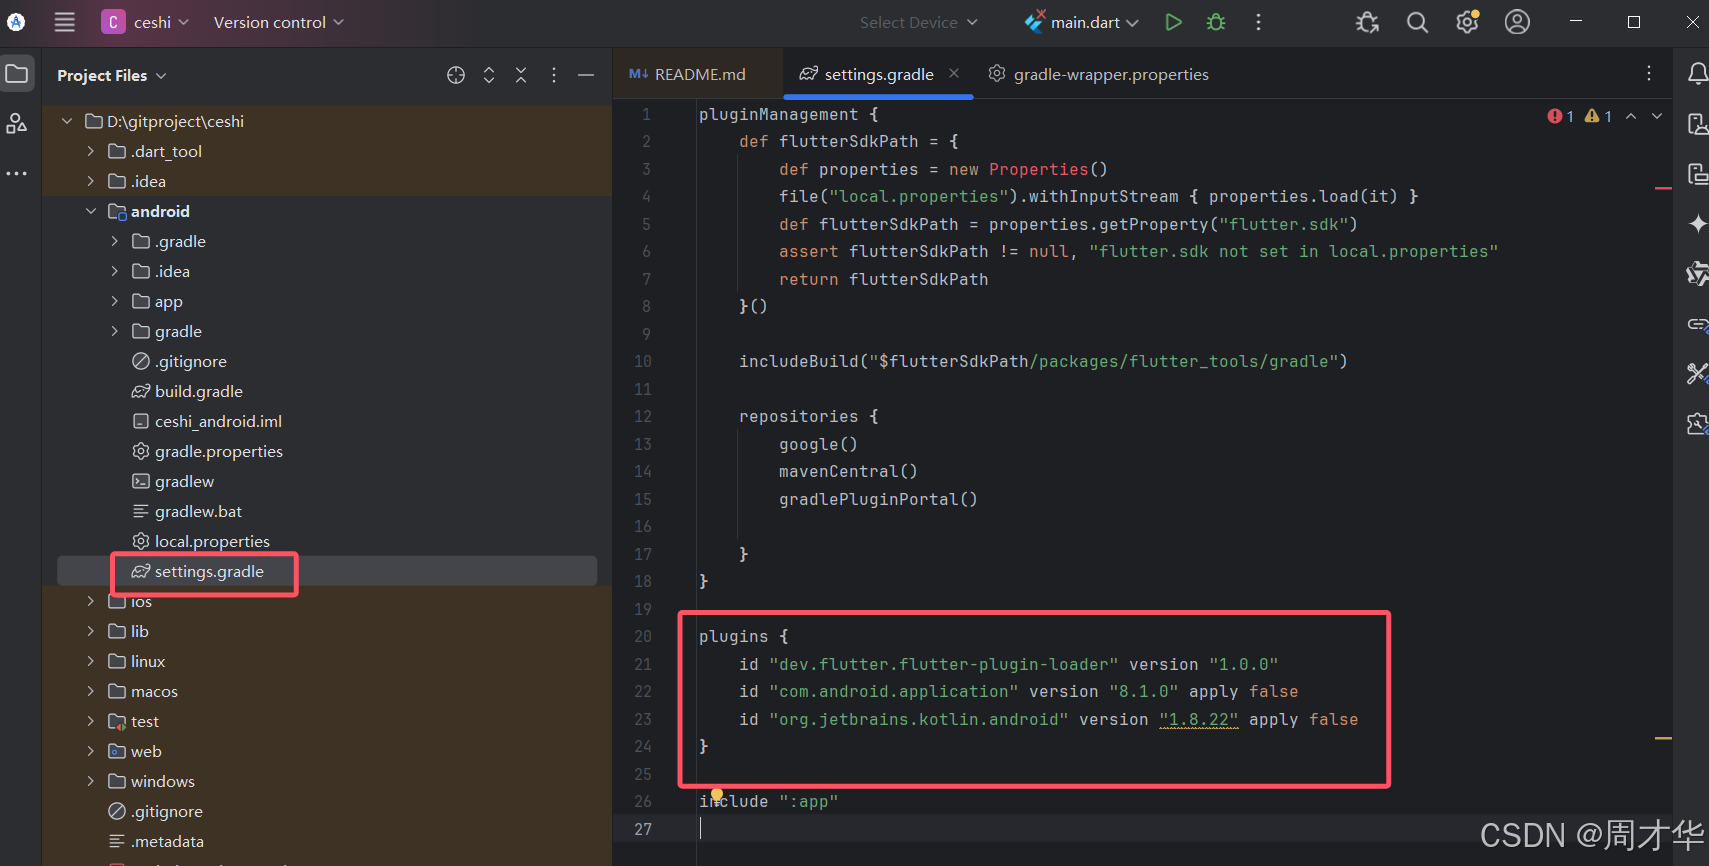The width and height of the screenshot is (1709, 866).
Task: Open the main hamburger menu
Action: click(x=65, y=22)
